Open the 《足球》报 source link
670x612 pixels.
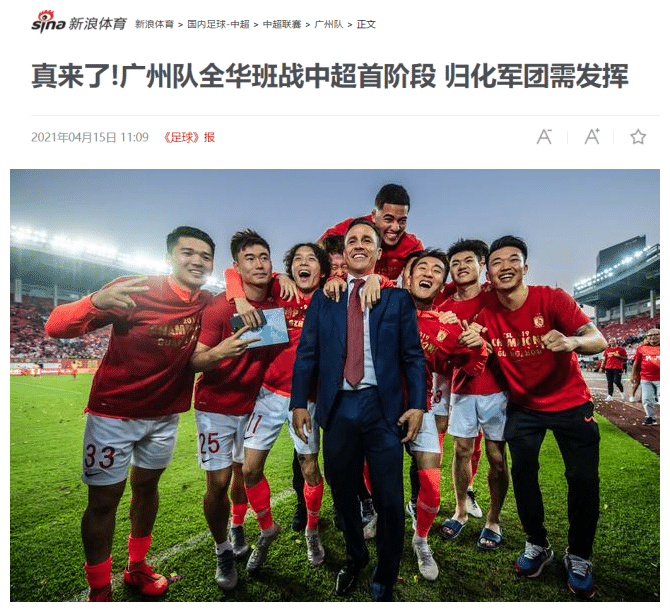pyautogui.click(x=189, y=137)
